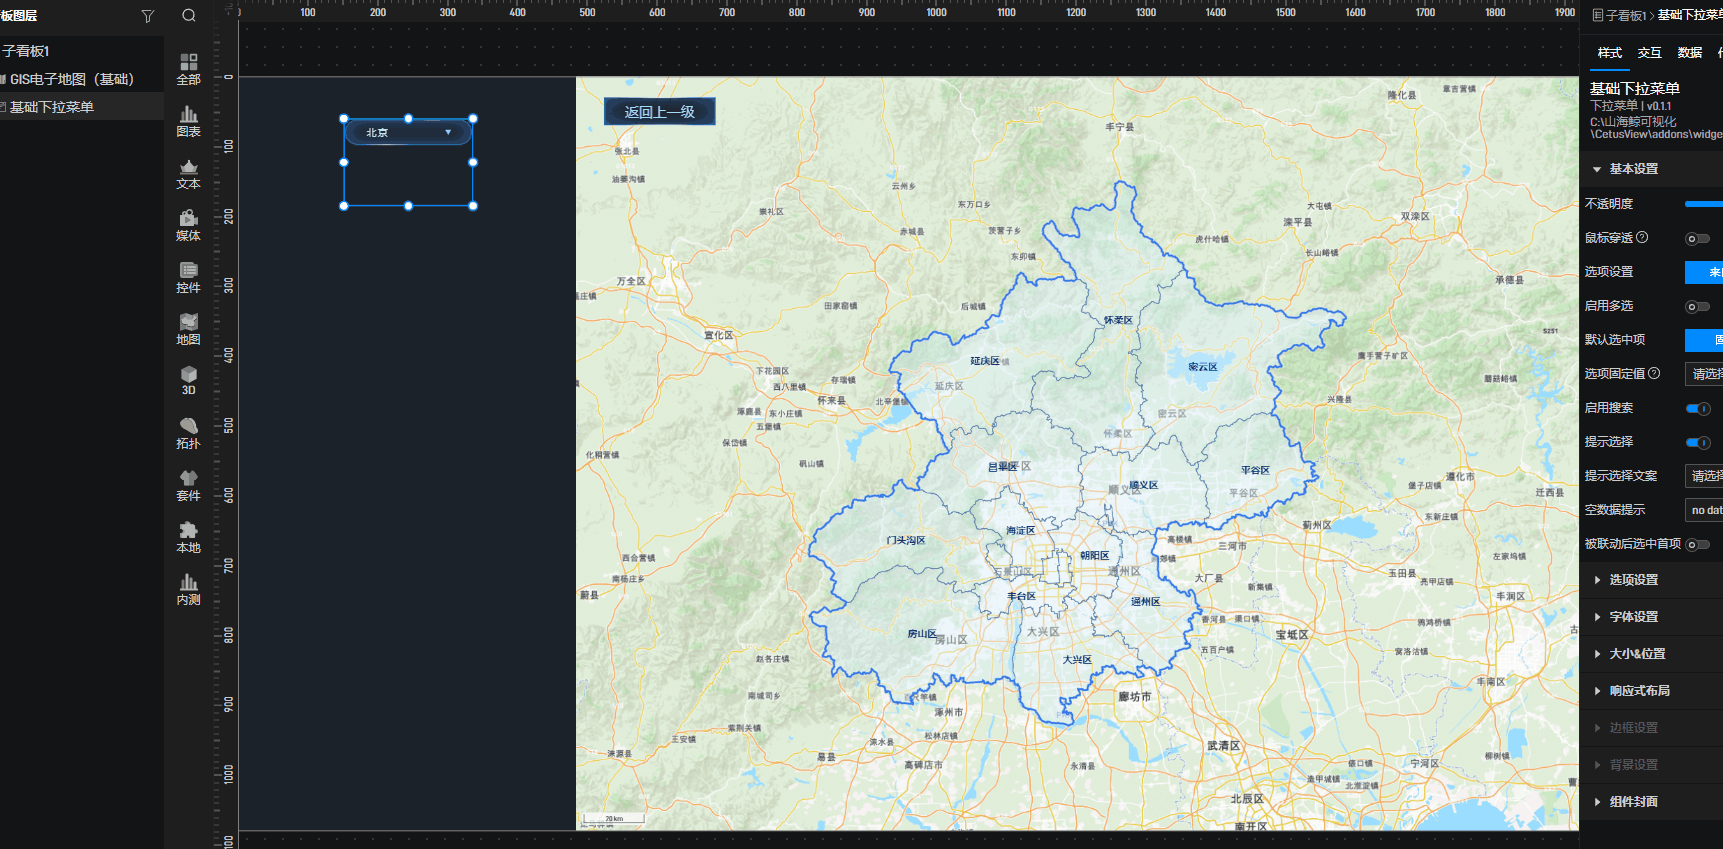Toggle the 鼠标穿透 switch
Viewport: 1723px width, 849px height.
click(x=1697, y=238)
